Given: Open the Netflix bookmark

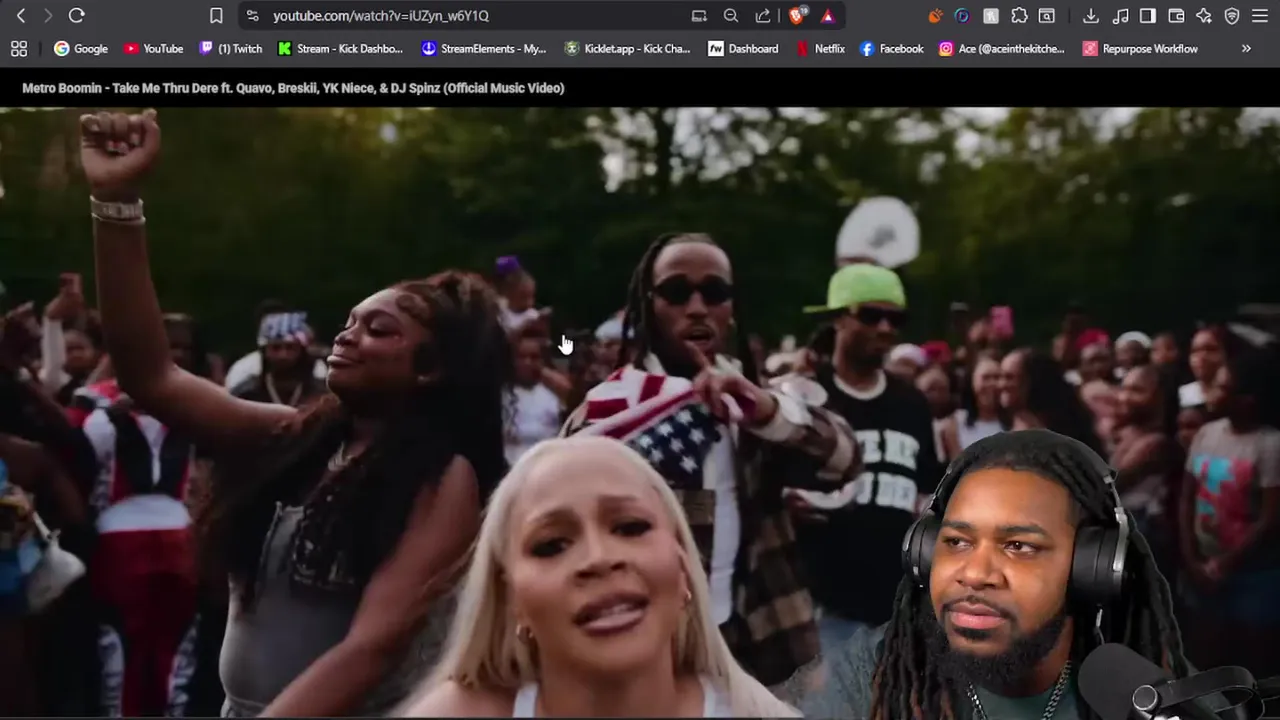Looking at the screenshot, I should pos(820,48).
